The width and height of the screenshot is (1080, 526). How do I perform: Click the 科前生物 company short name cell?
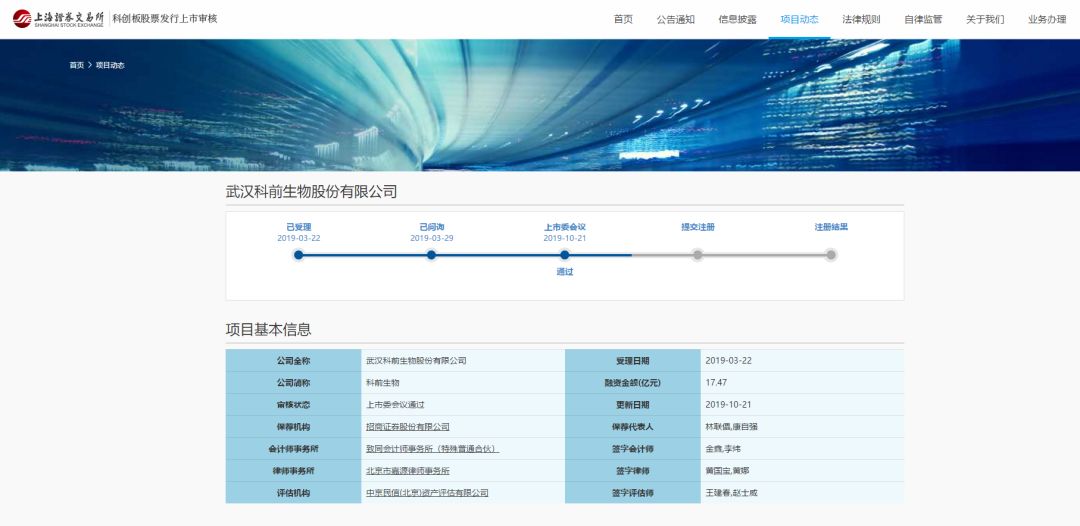click(463, 383)
